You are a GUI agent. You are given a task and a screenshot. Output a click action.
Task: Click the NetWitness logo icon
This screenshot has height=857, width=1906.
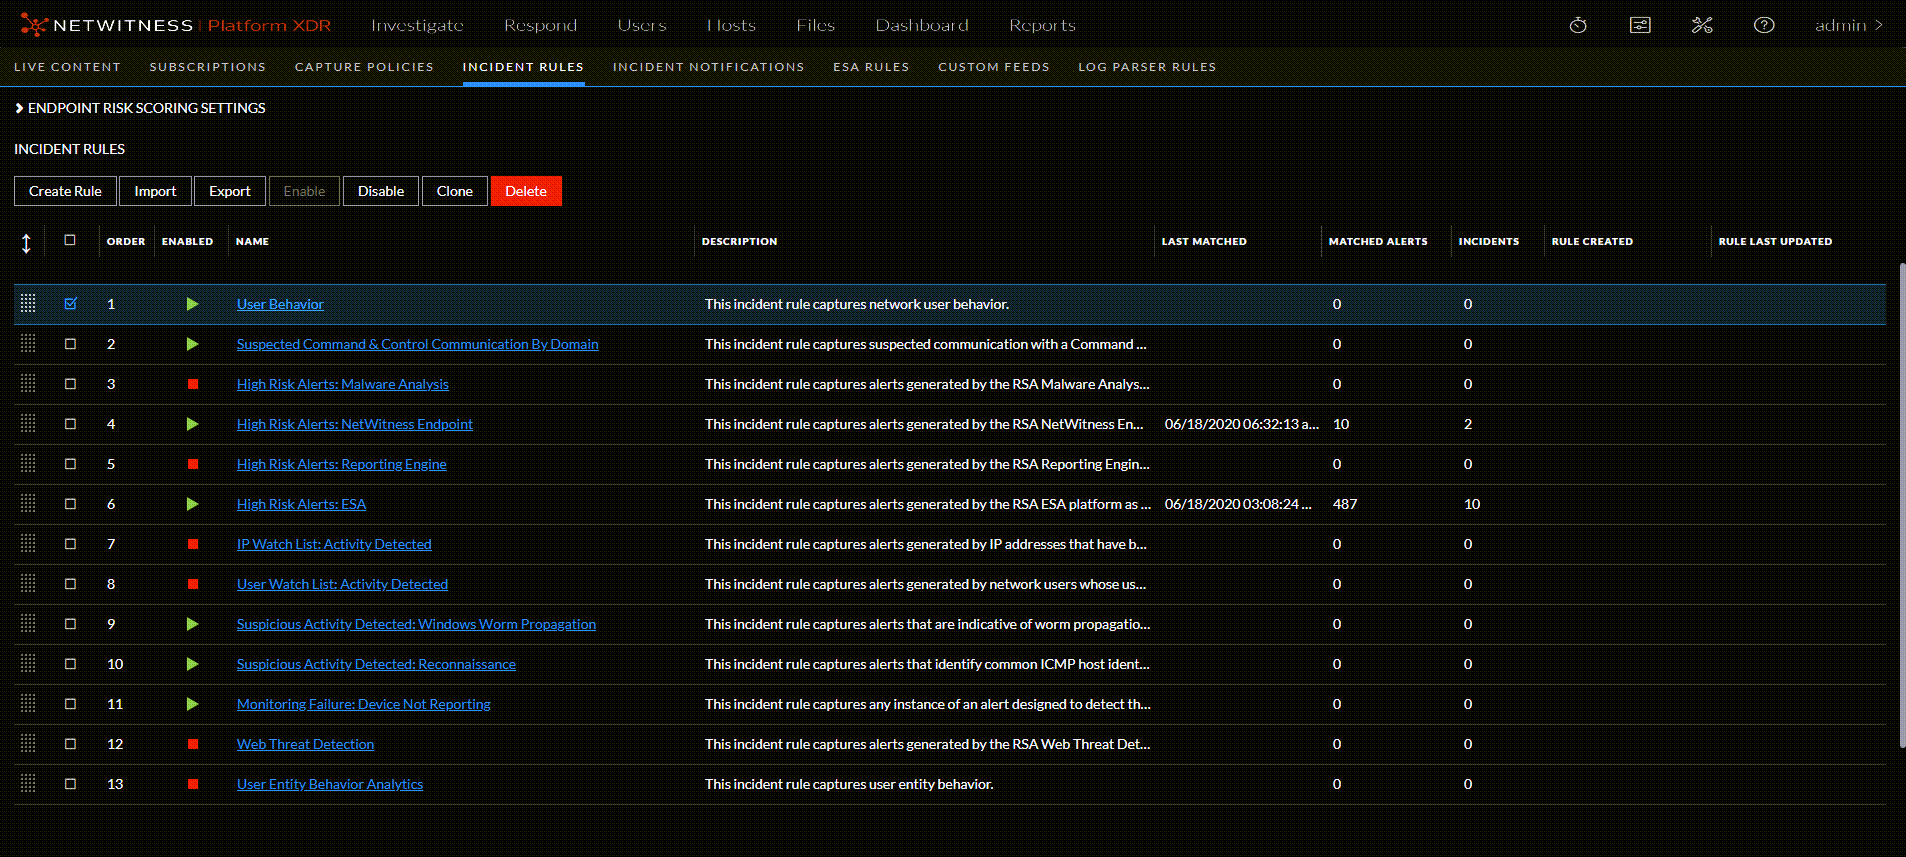[x=33, y=25]
